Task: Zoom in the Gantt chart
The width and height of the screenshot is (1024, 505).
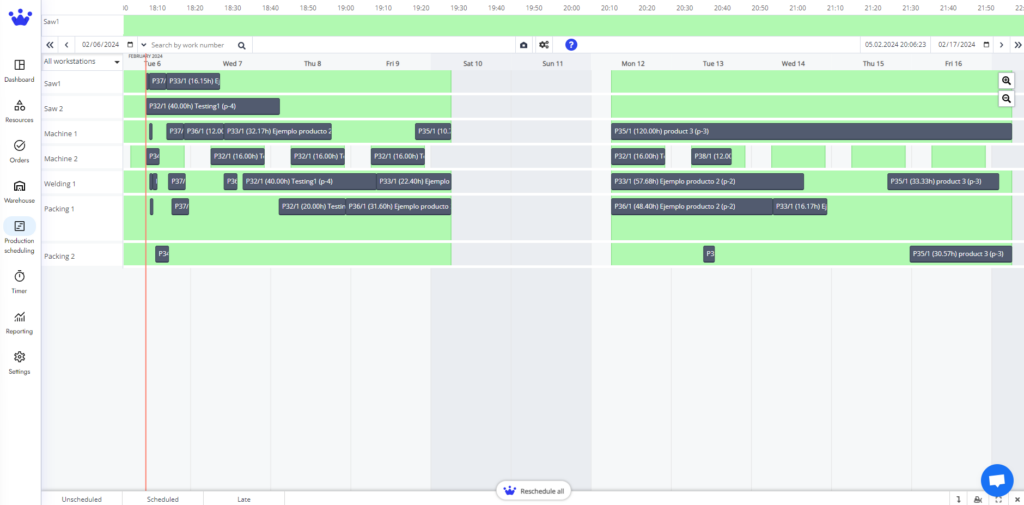Action: (1006, 80)
